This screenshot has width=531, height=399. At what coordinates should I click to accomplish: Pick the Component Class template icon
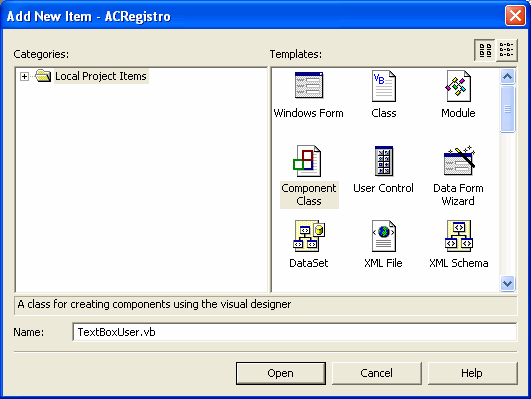click(x=307, y=161)
